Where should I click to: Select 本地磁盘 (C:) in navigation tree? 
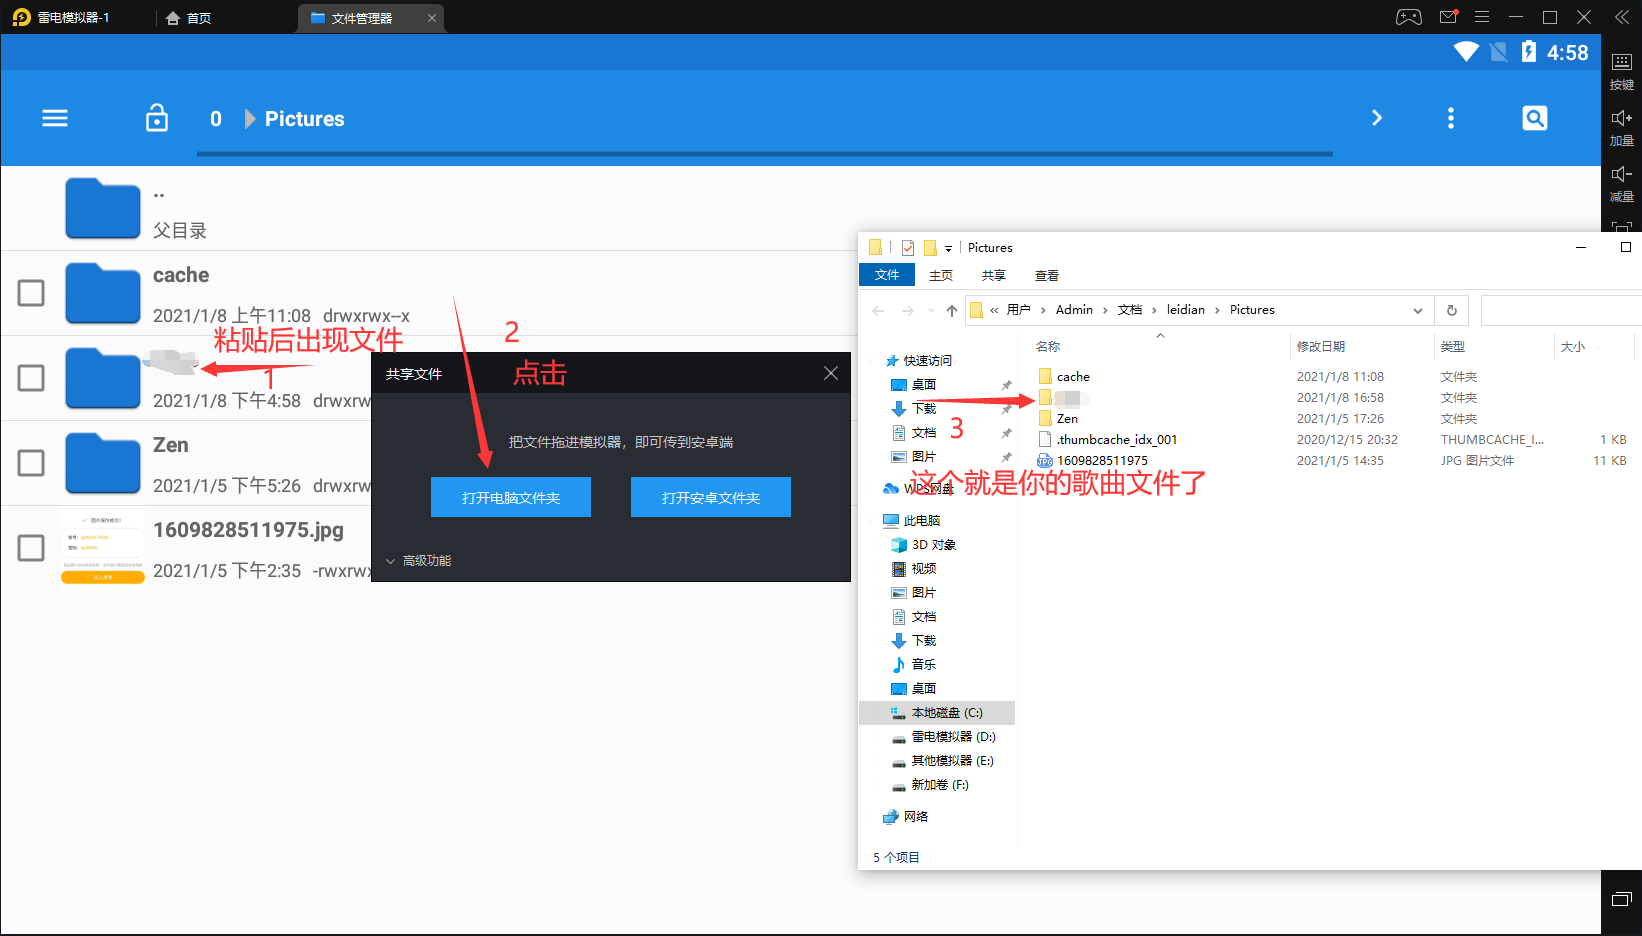[946, 713]
